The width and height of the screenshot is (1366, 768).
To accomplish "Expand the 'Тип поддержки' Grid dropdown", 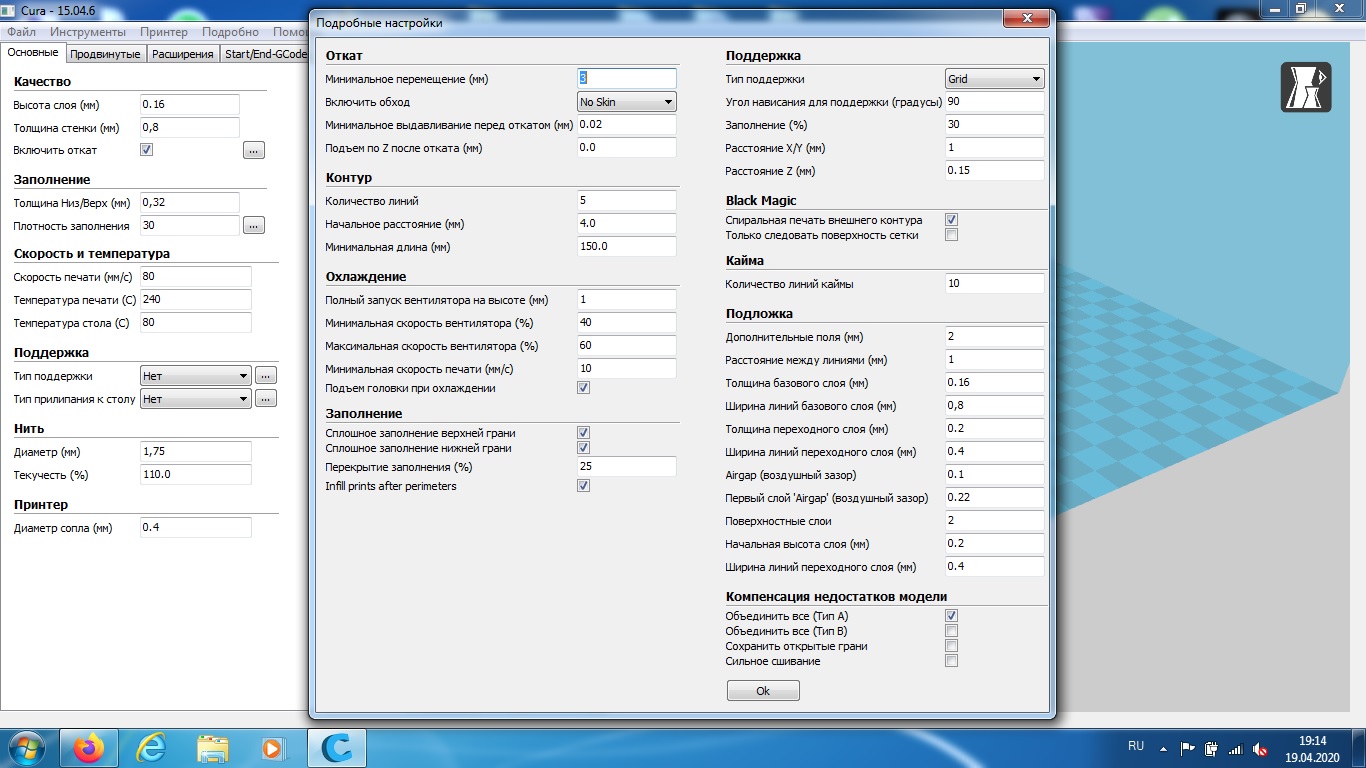I will click(x=994, y=79).
